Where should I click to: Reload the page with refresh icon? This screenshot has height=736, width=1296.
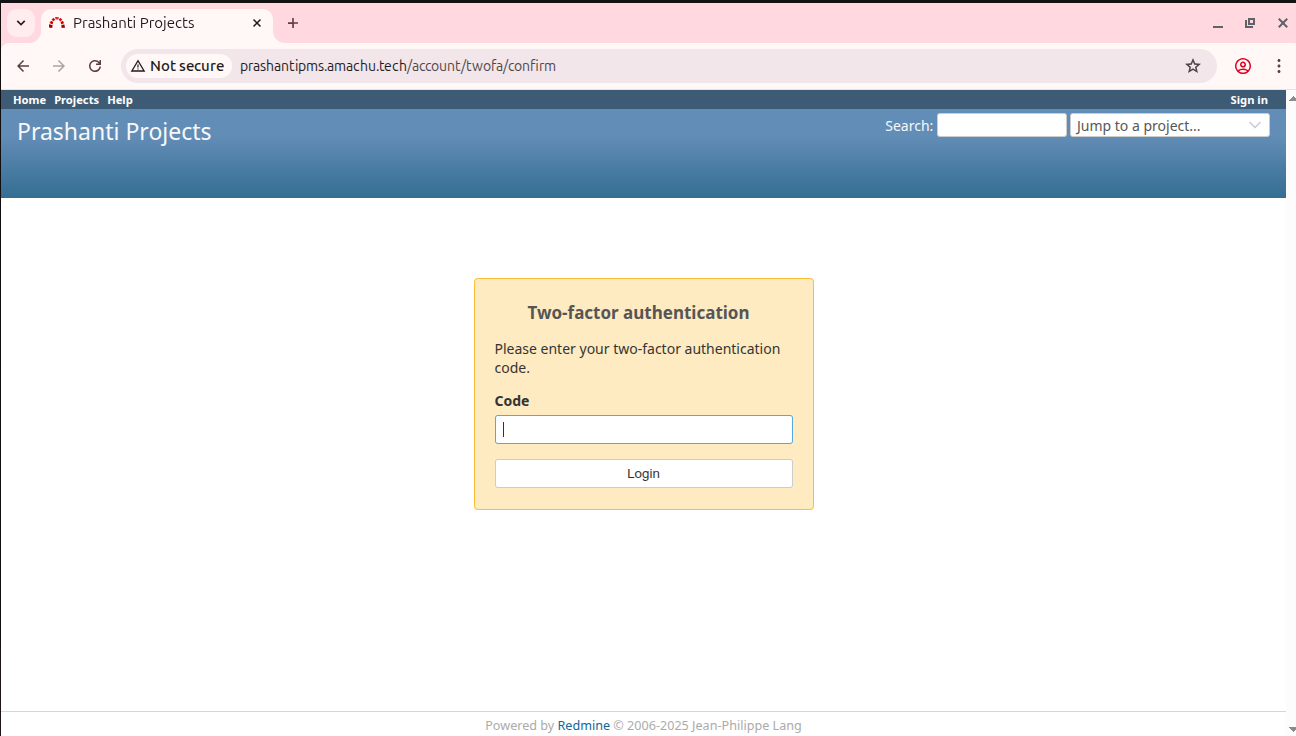click(95, 66)
